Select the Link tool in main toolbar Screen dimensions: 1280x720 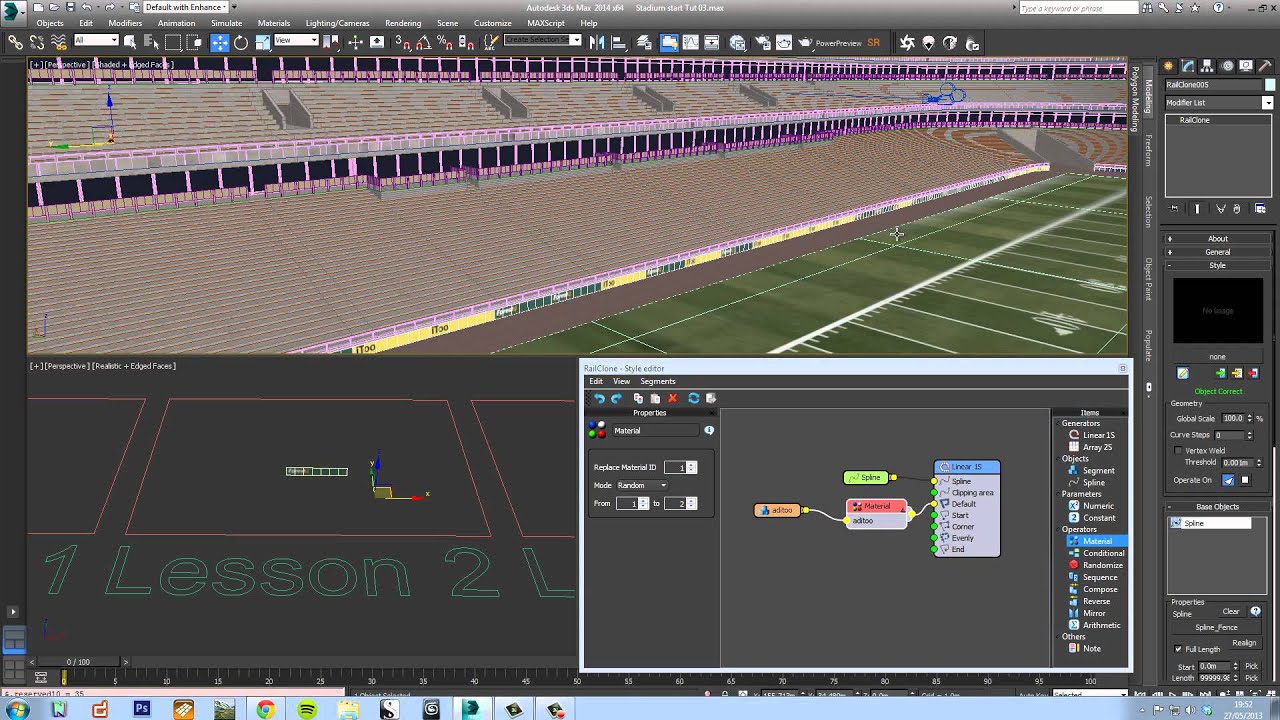(x=15, y=42)
